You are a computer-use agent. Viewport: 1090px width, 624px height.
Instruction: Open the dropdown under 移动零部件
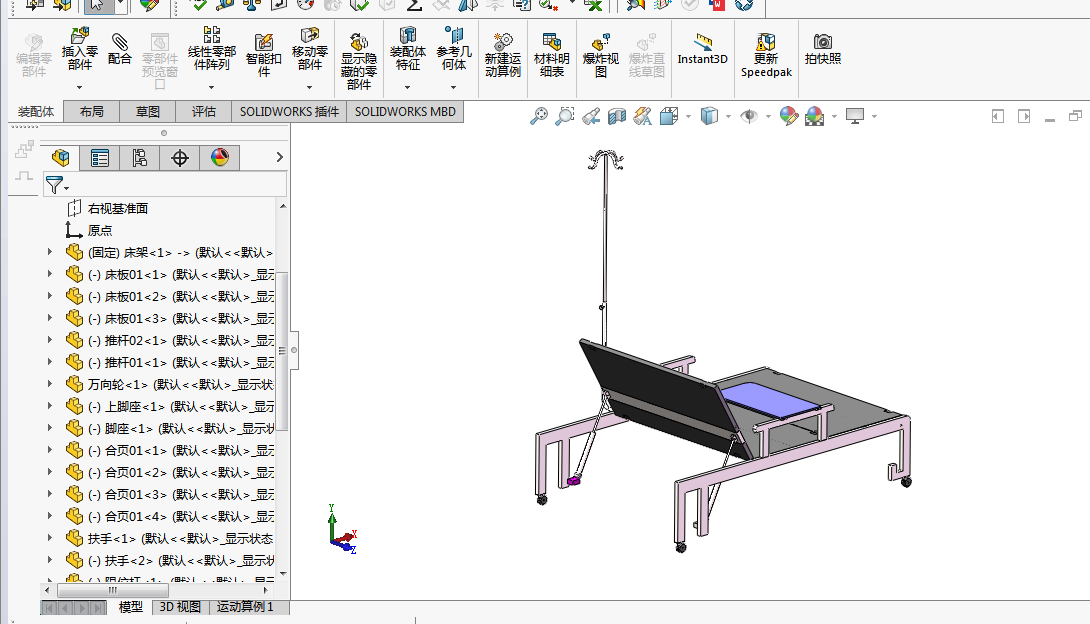(309, 88)
